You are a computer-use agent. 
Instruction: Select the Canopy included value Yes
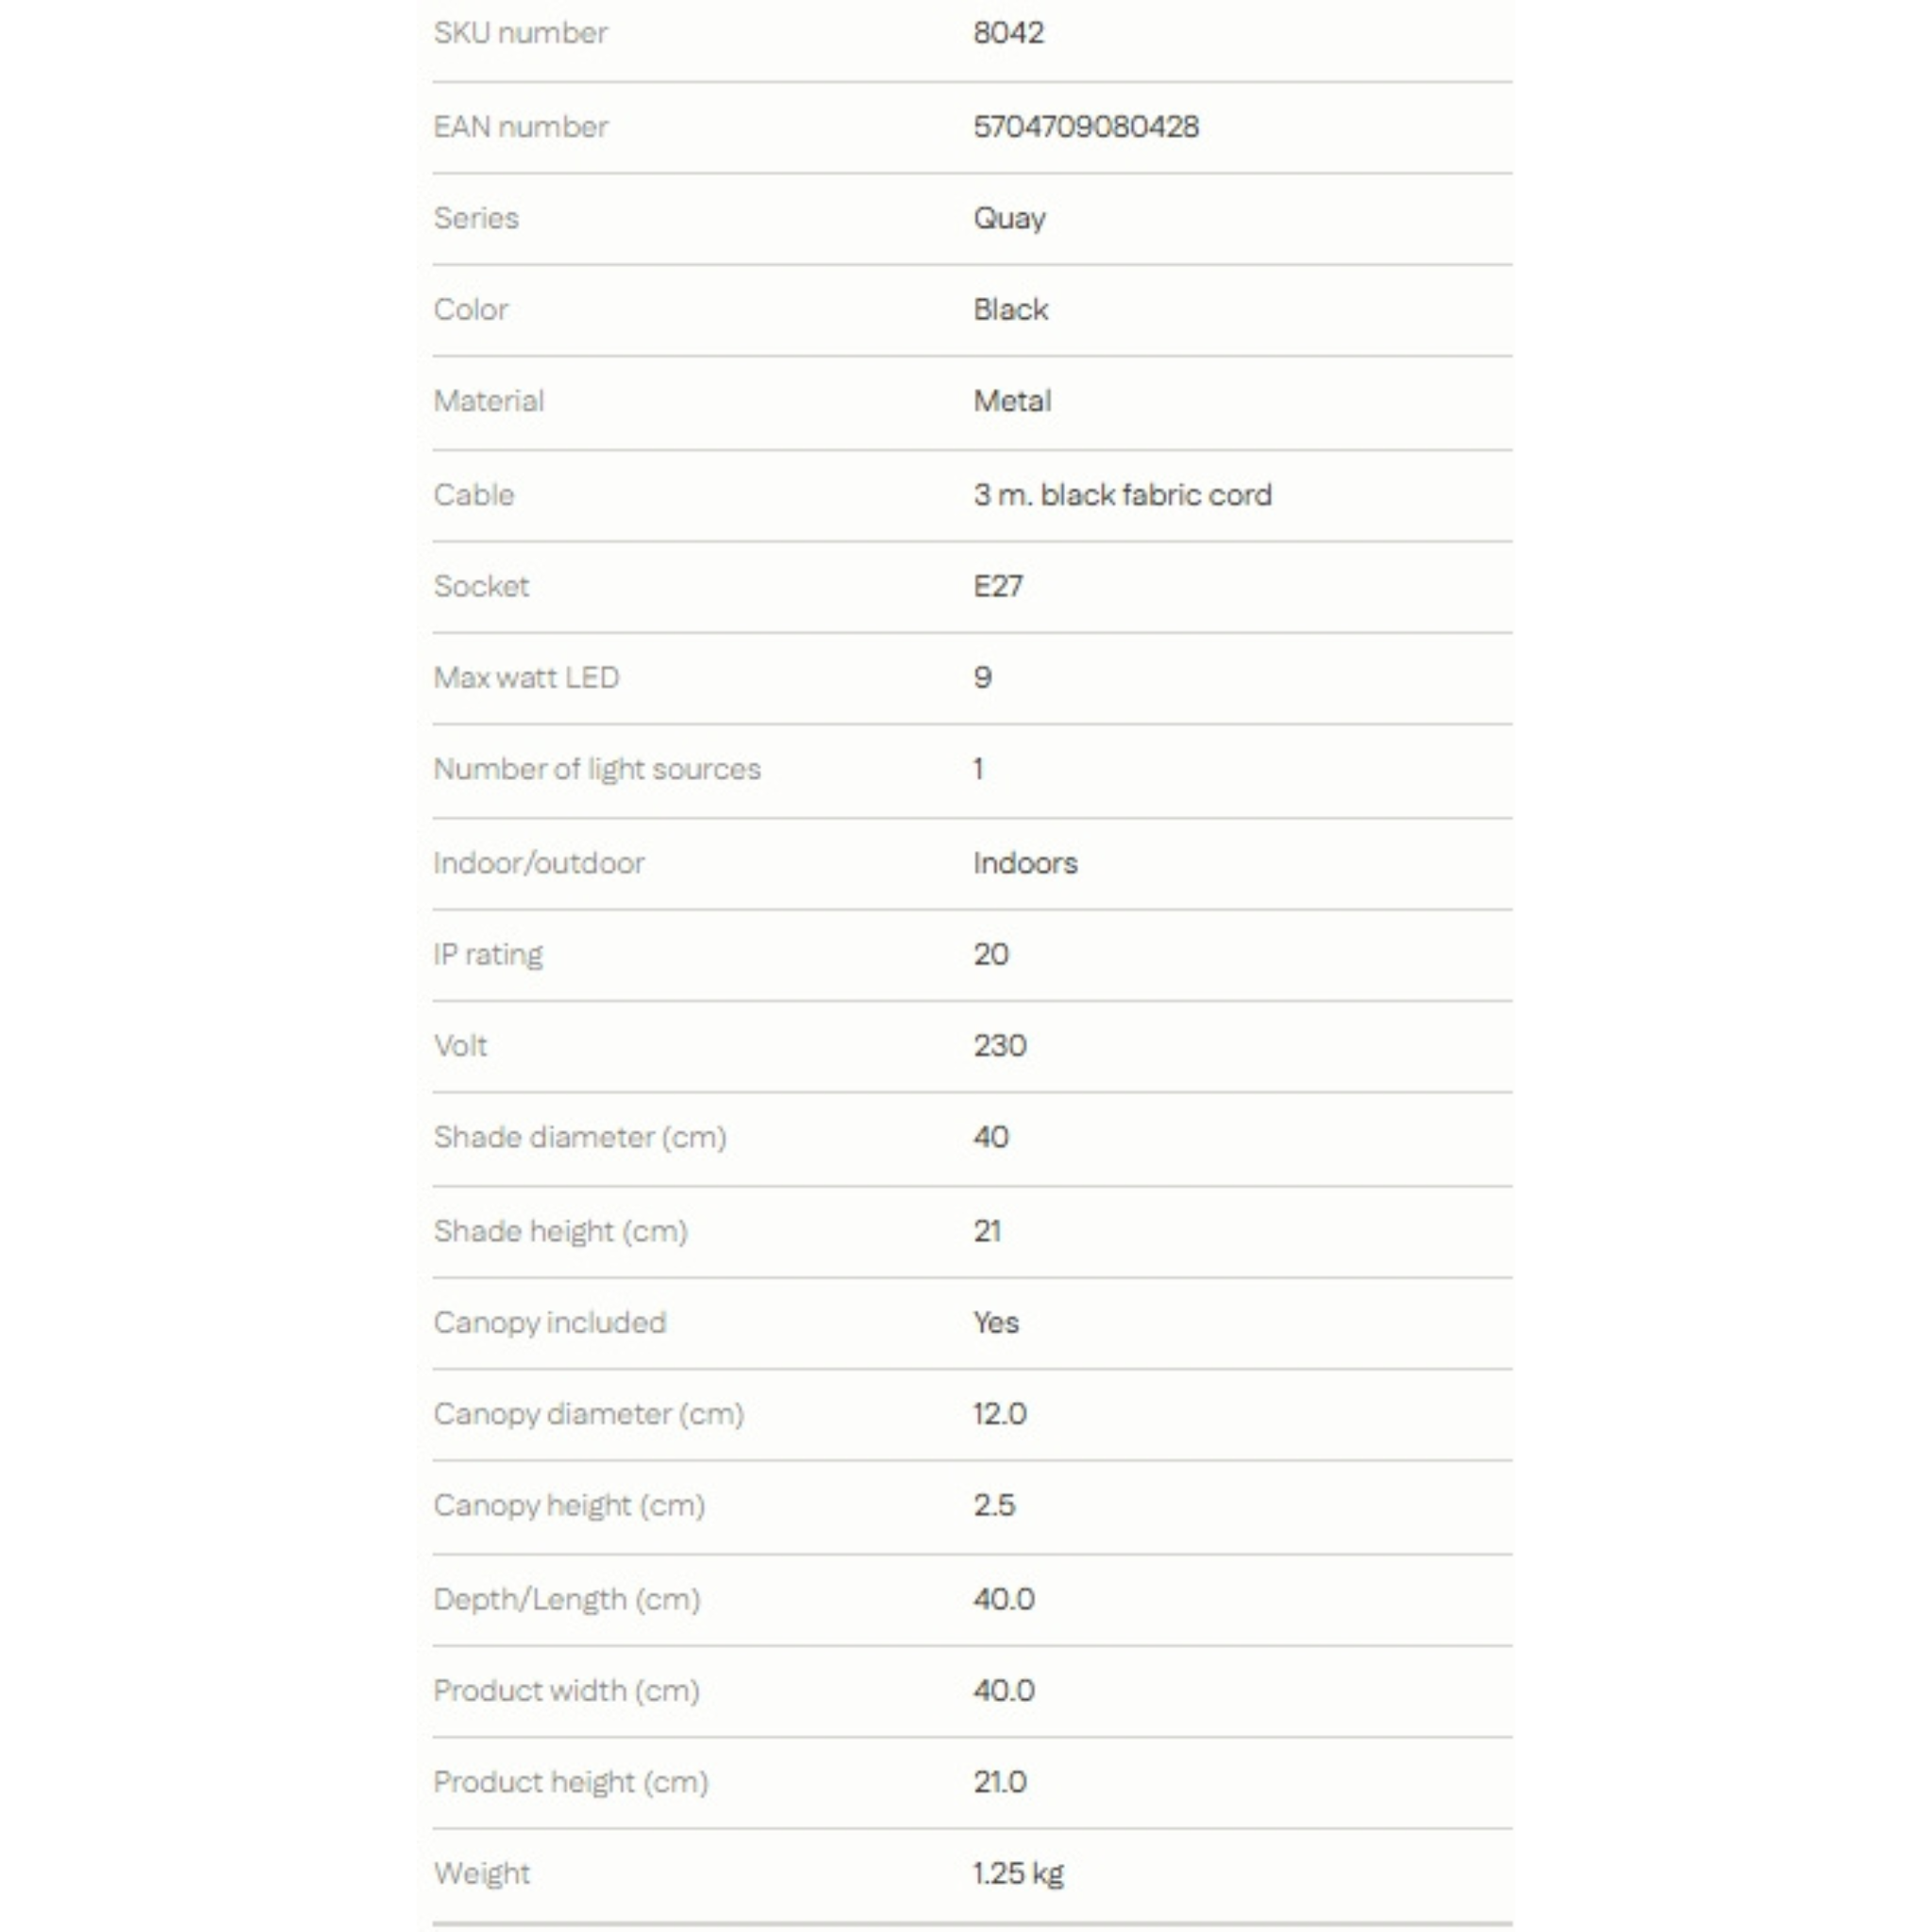pos(996,1323)
